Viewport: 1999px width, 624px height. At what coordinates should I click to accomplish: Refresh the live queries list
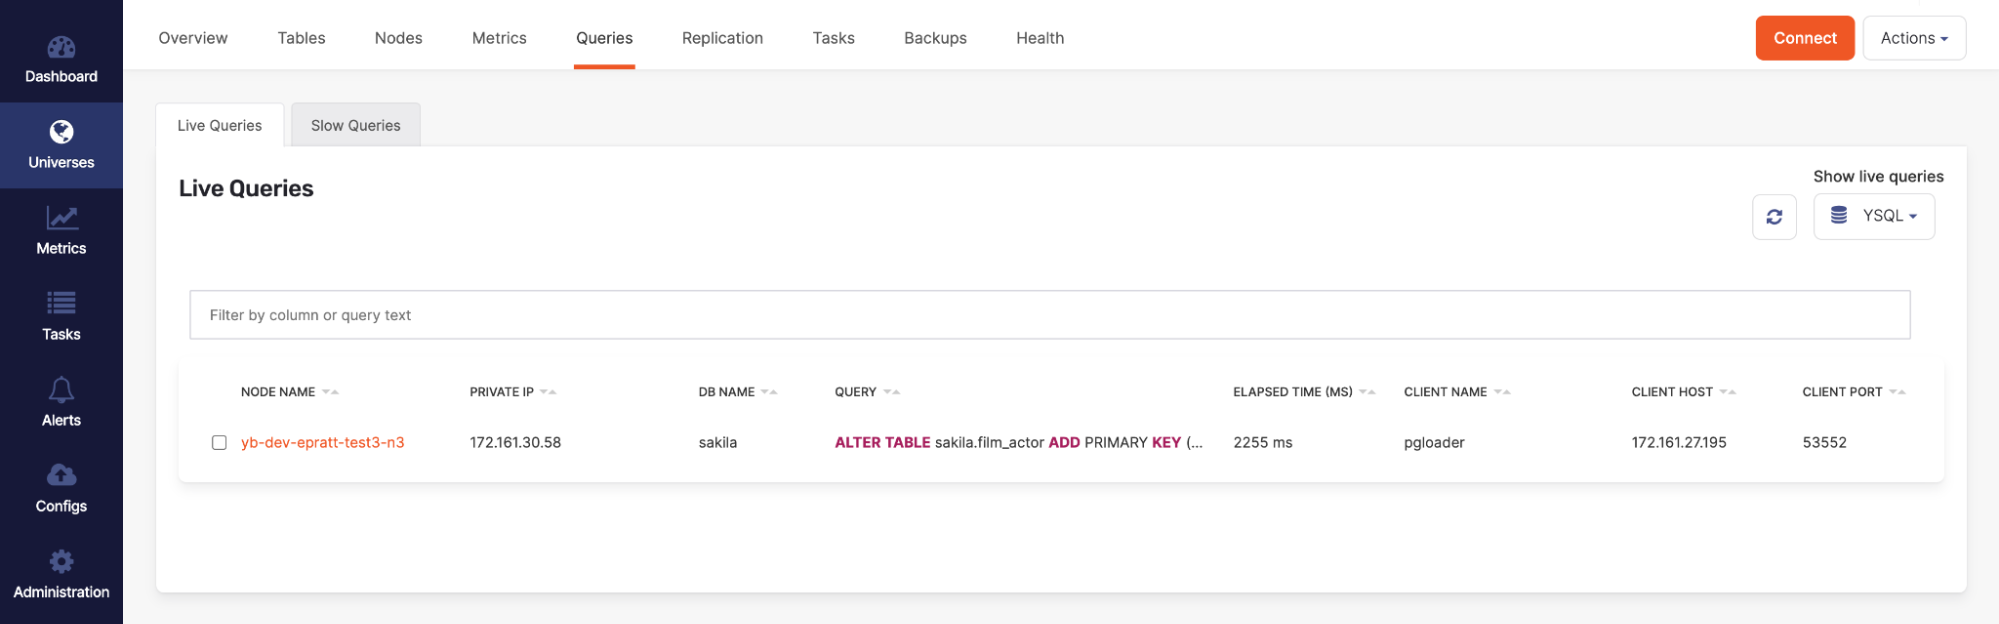pos(1773,217)
